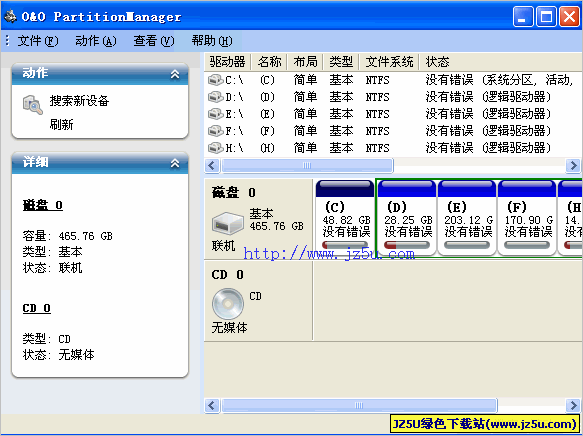Select partition (F) block 170.90 GB
583x436 pixels.
527,218
